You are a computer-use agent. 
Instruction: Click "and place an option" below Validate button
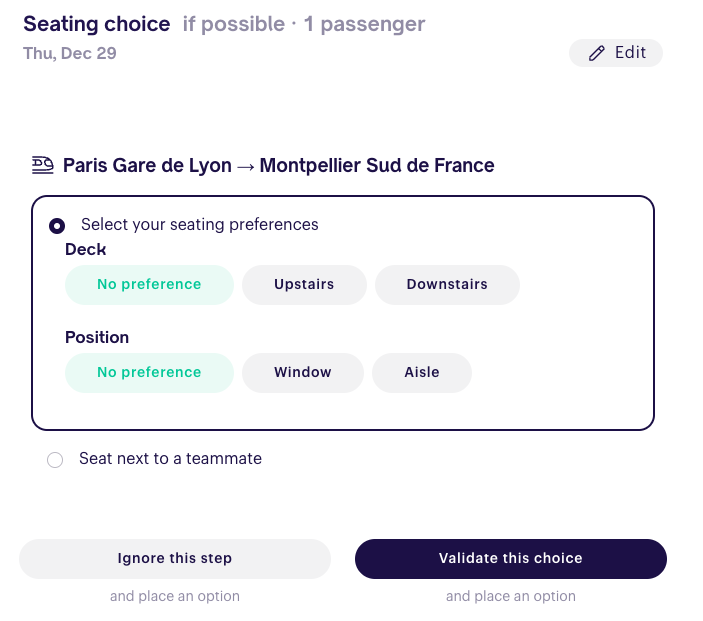pos(511,596)
